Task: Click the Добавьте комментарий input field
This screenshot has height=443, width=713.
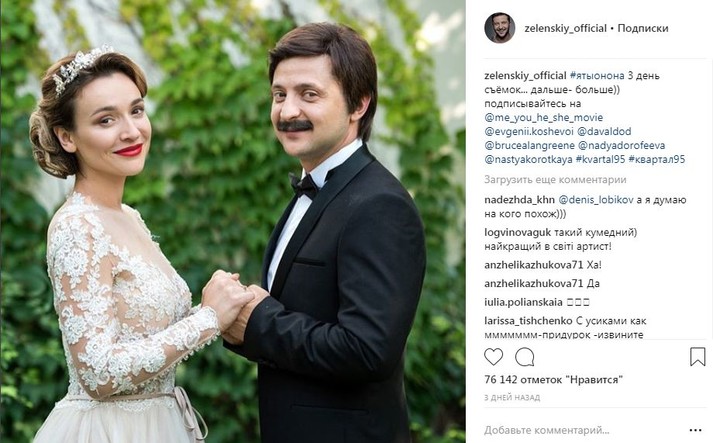Action: pyautogui.click(x=584, y=430)
